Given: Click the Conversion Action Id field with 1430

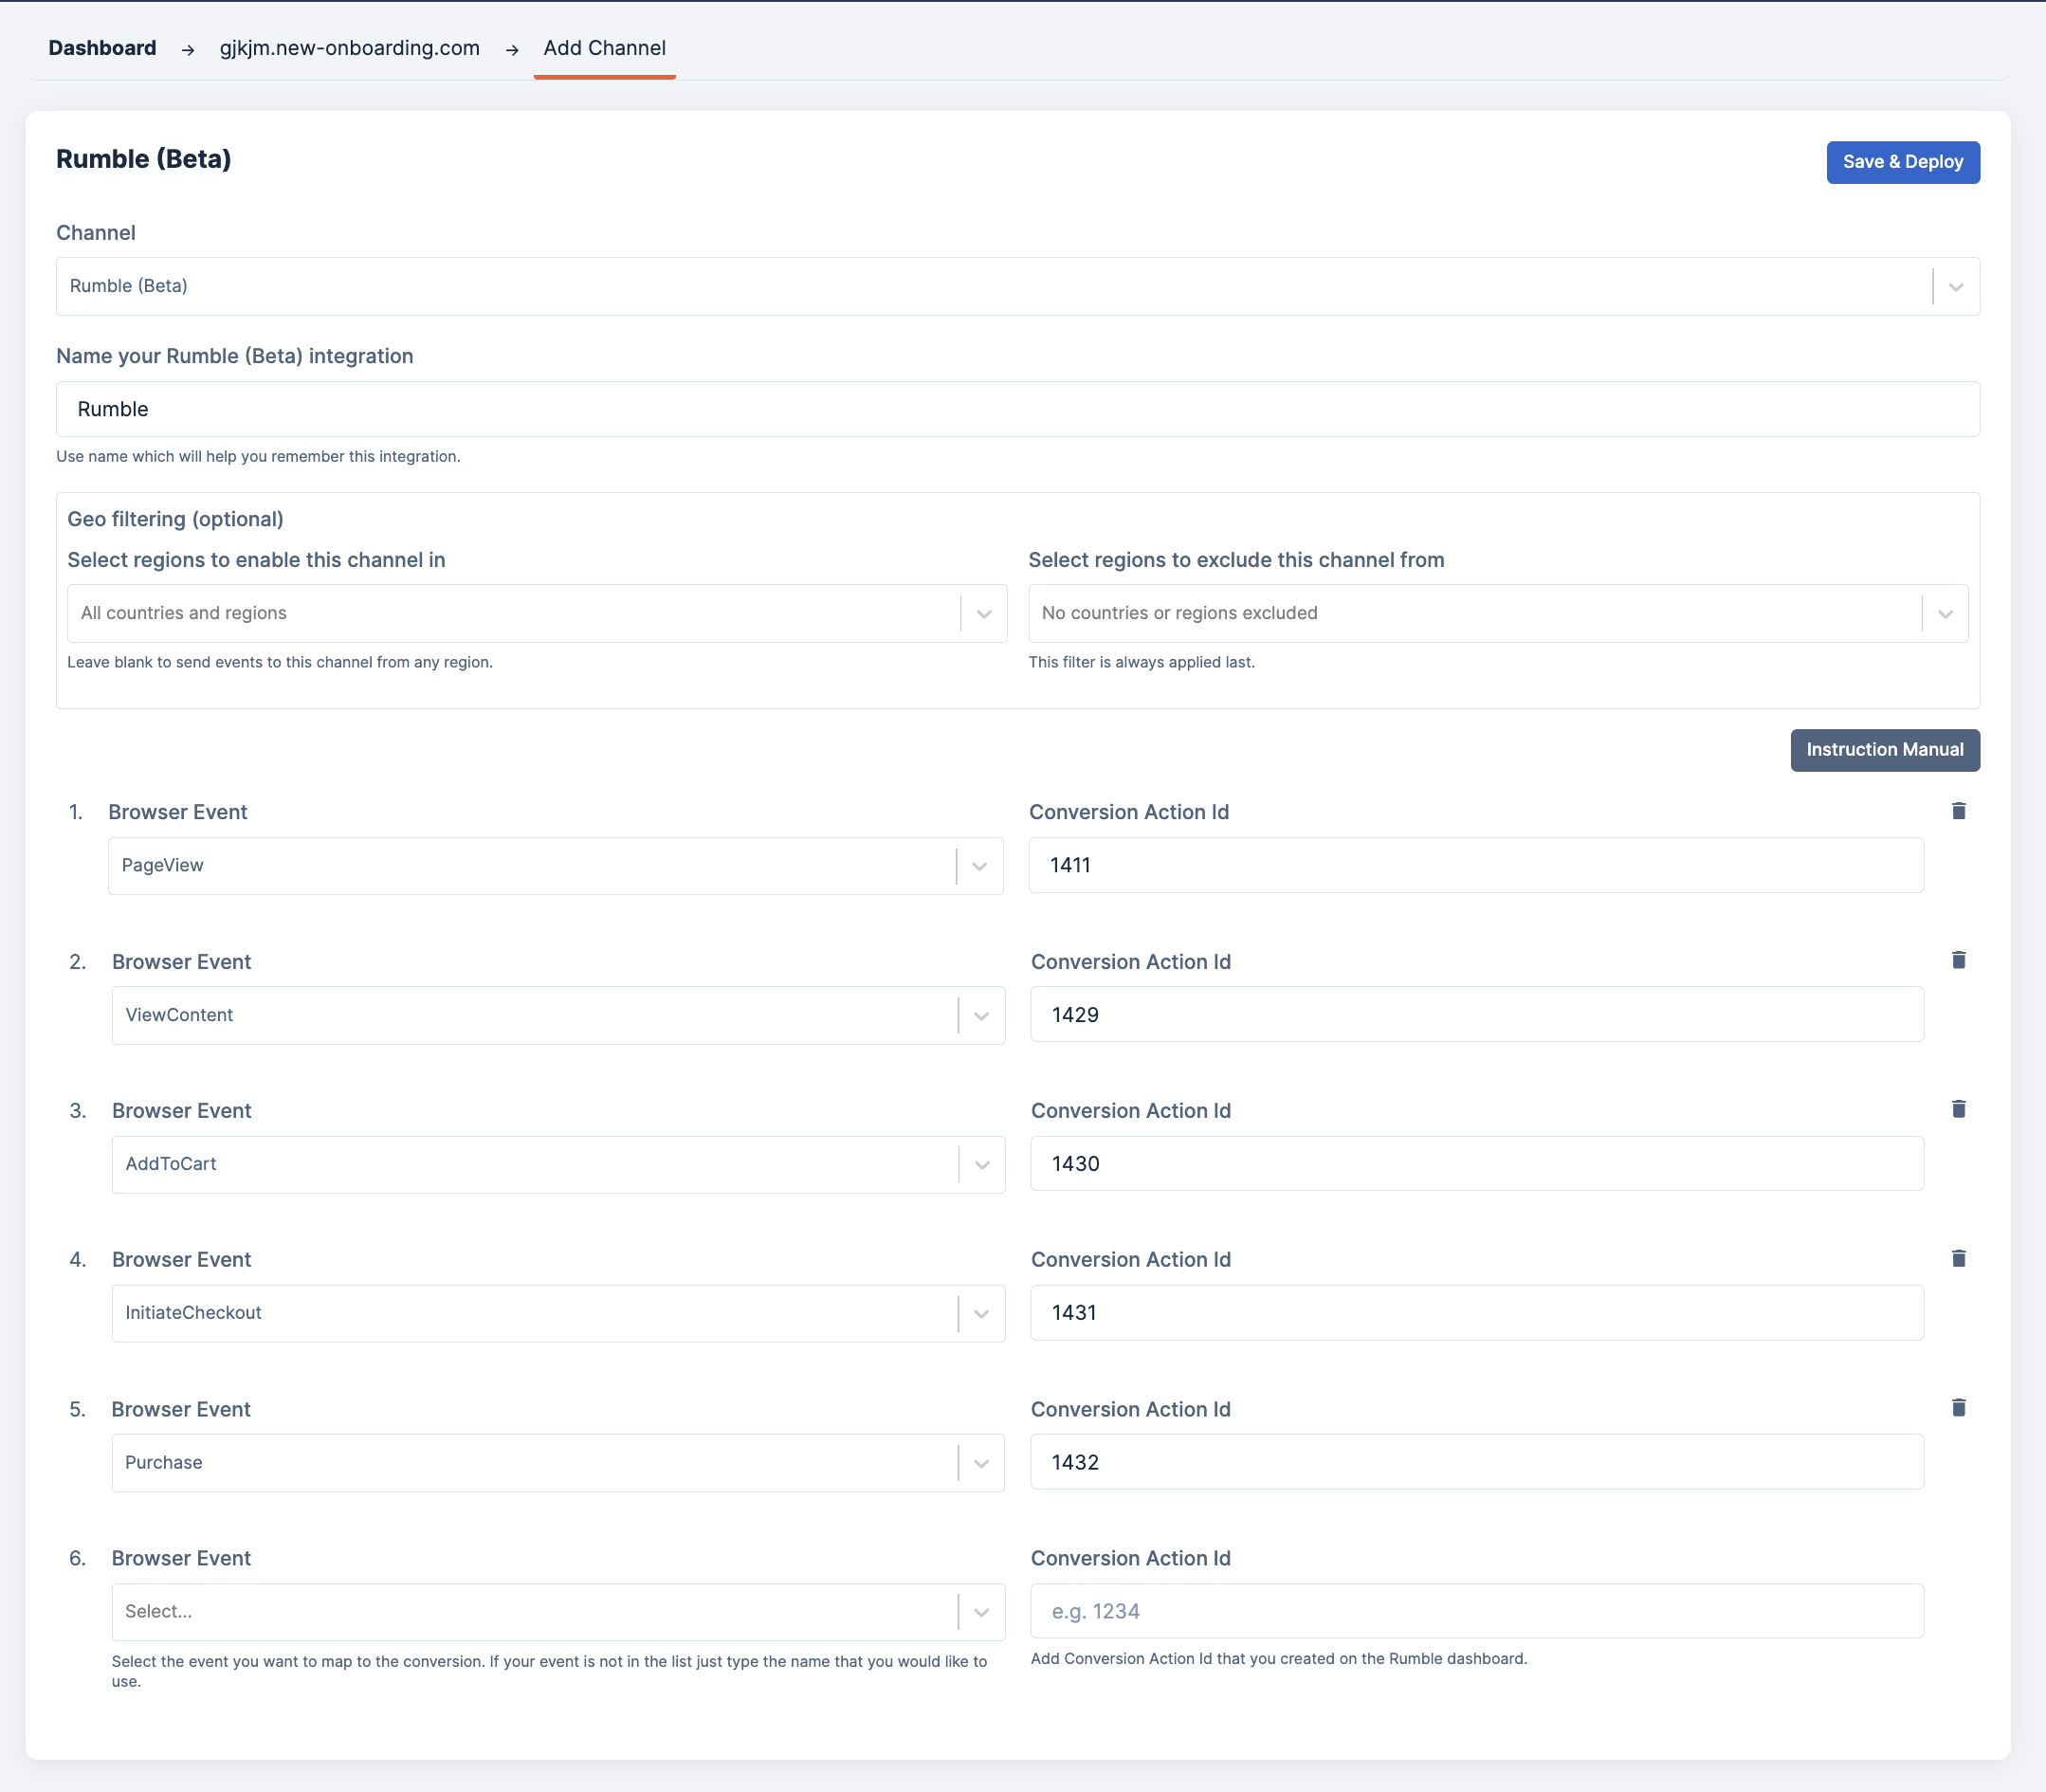Looking at the screenshot, I should point(1475,1164).
